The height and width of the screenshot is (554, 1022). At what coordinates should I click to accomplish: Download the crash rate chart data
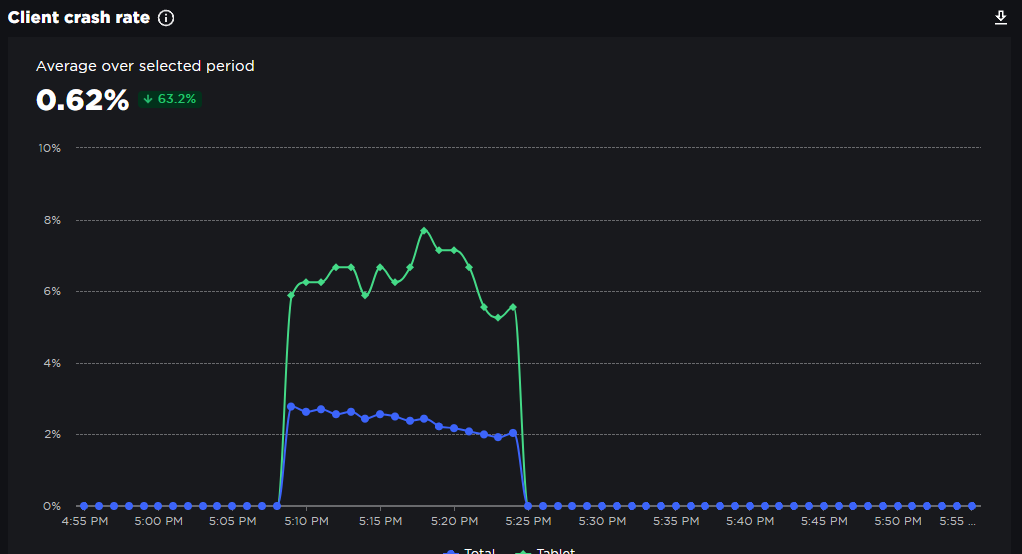coord(1001,18)
